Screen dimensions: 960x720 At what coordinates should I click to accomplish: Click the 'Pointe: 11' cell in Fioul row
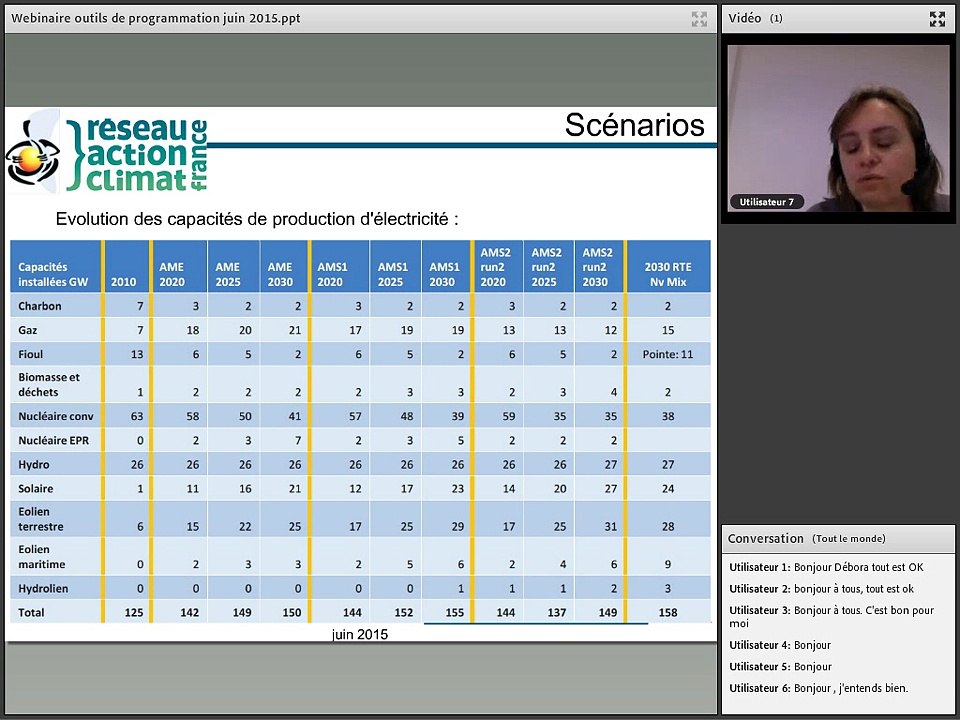coord(668,354)
